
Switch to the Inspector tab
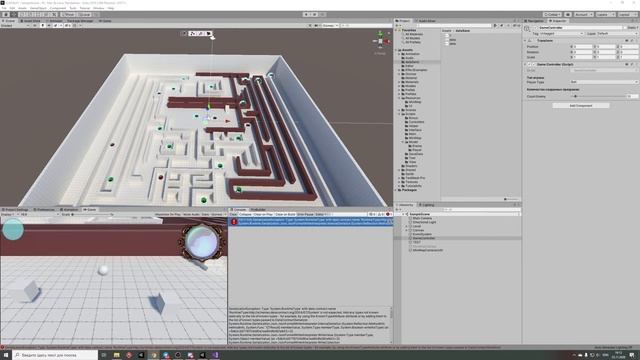click(x=558, y=21)
